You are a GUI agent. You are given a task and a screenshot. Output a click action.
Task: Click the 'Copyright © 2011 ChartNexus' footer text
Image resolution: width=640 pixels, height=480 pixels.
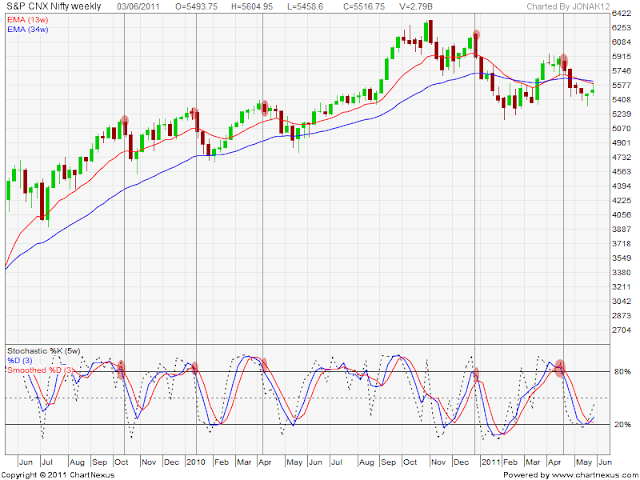(x=58, y=475)
